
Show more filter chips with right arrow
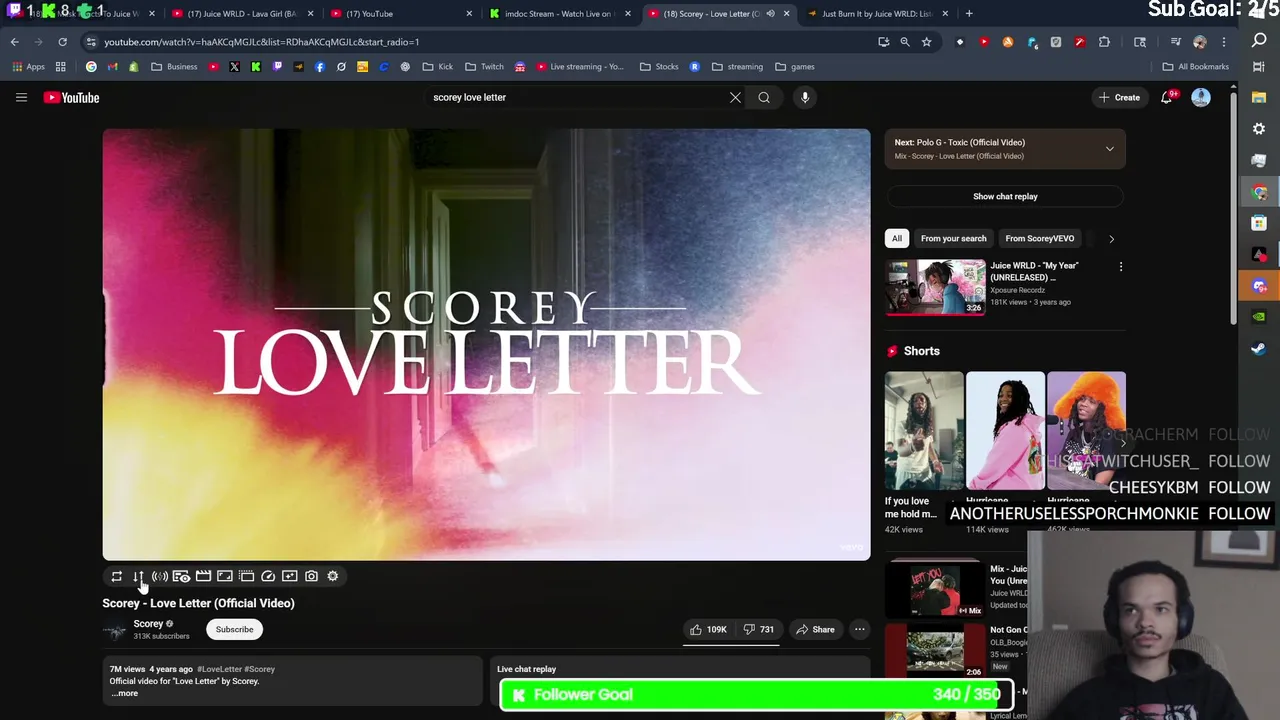pyautogui.click(x=1111, y=239)
